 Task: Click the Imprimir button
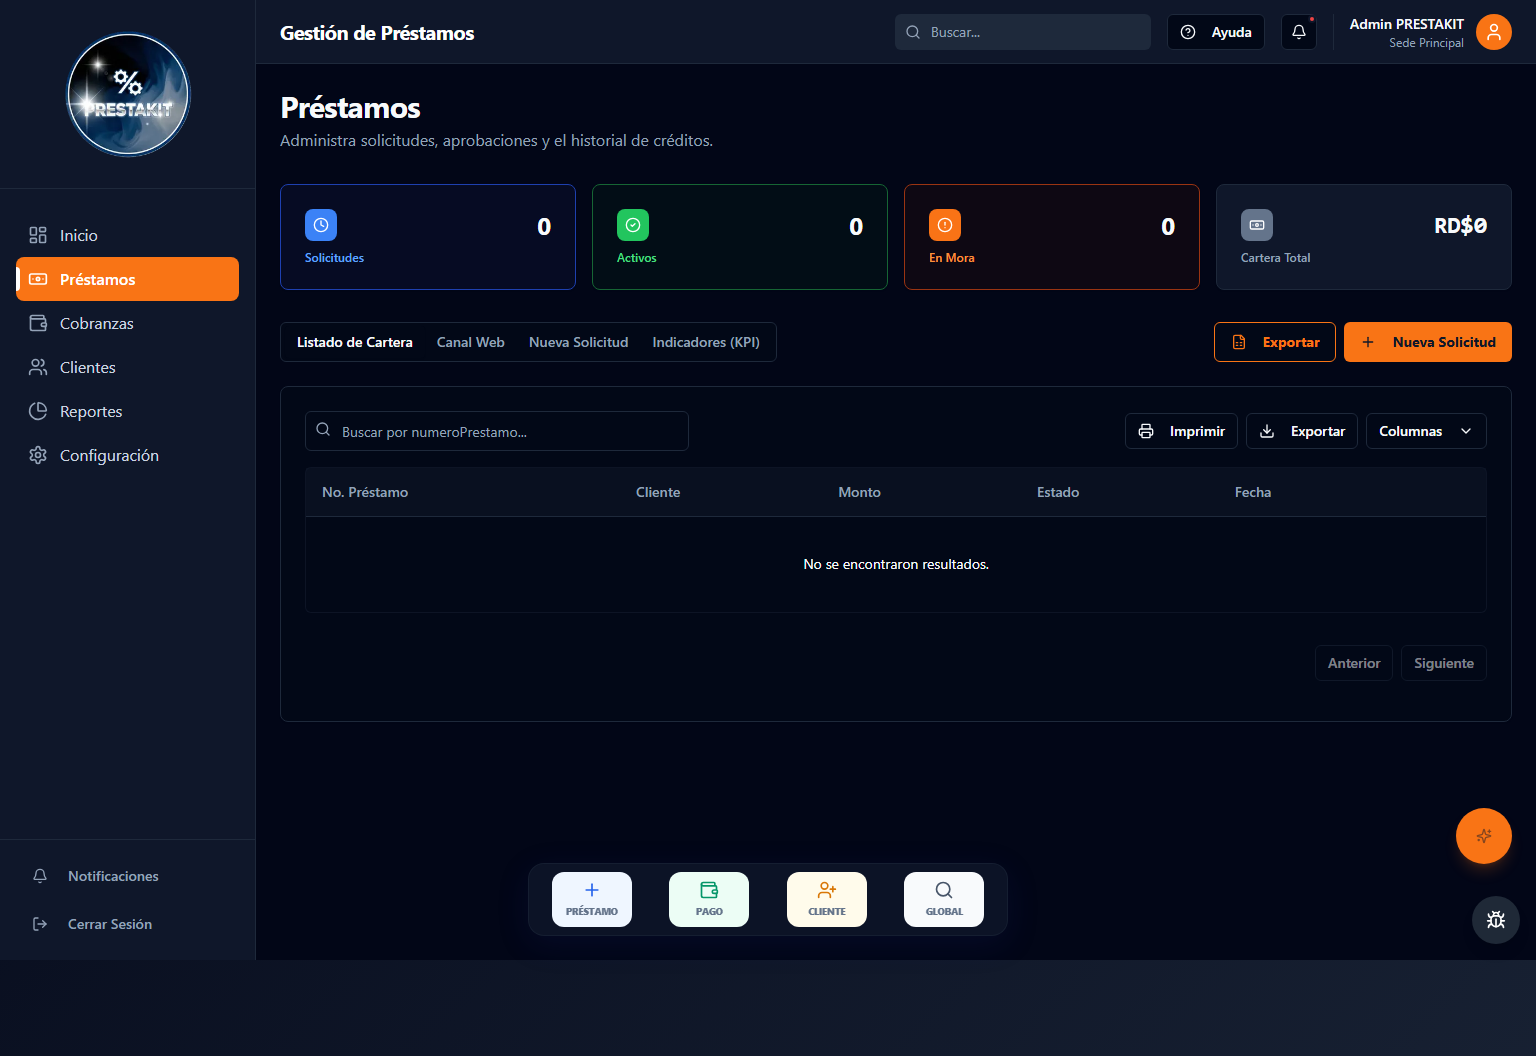pos(1181,431)
